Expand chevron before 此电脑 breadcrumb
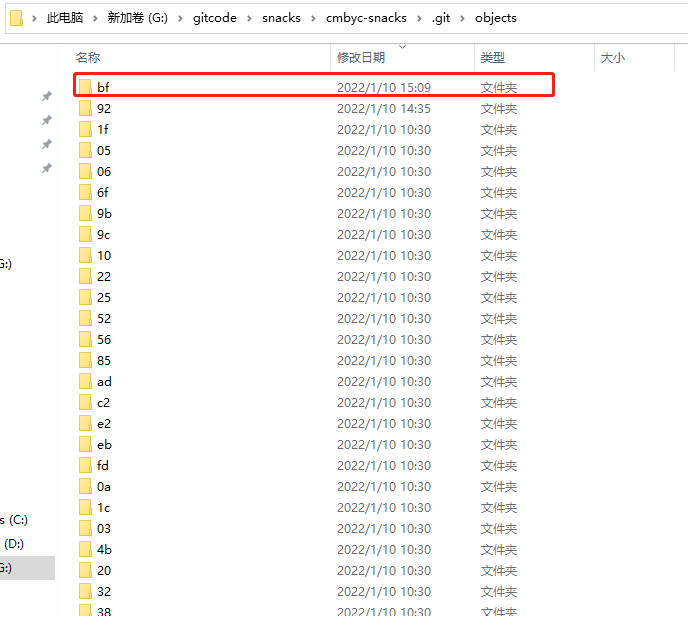This screenshot has height=624, width=688. [x=34, y=18]
